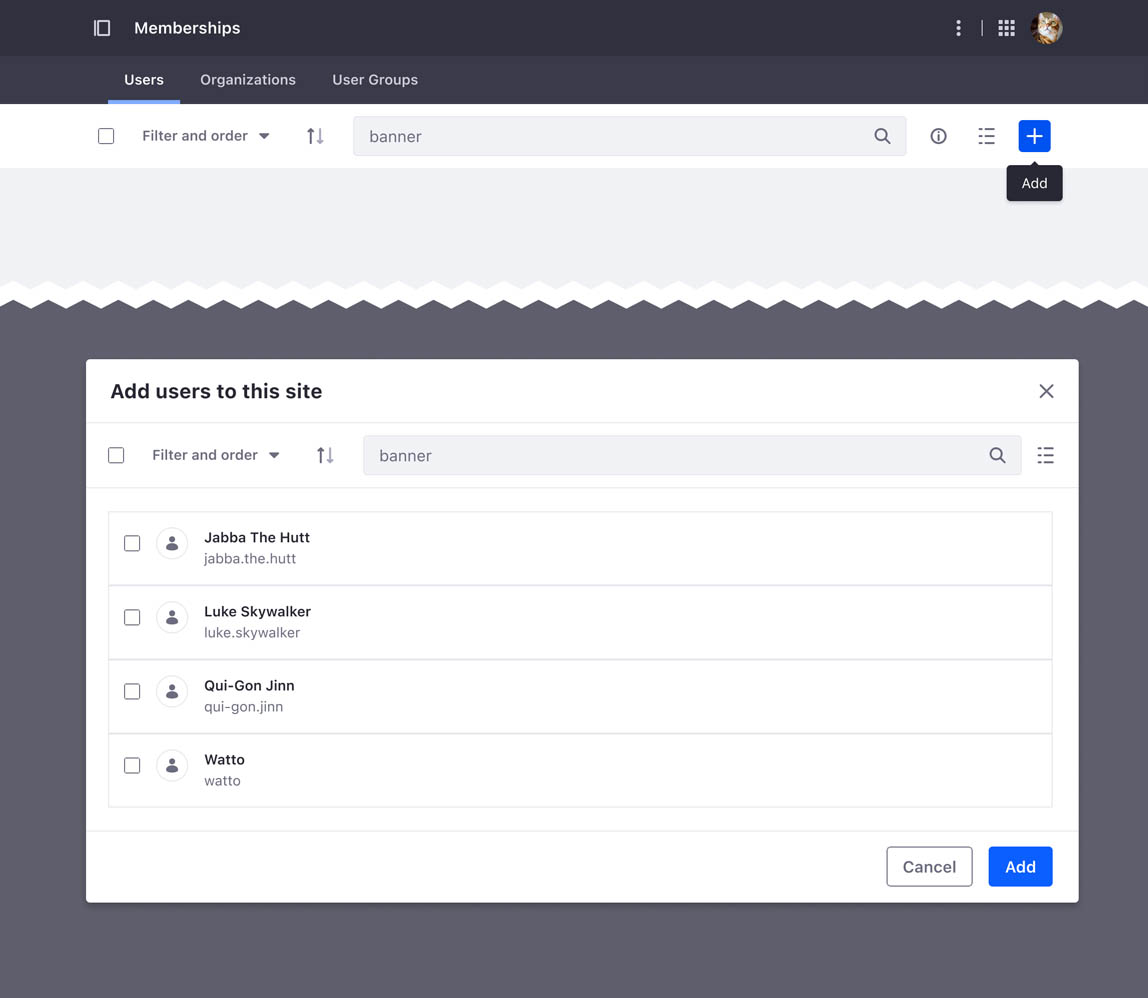Expand Filter and order in the top toolbar
Viewport: 1148px width, 998px height.
[x=205, y=136]
